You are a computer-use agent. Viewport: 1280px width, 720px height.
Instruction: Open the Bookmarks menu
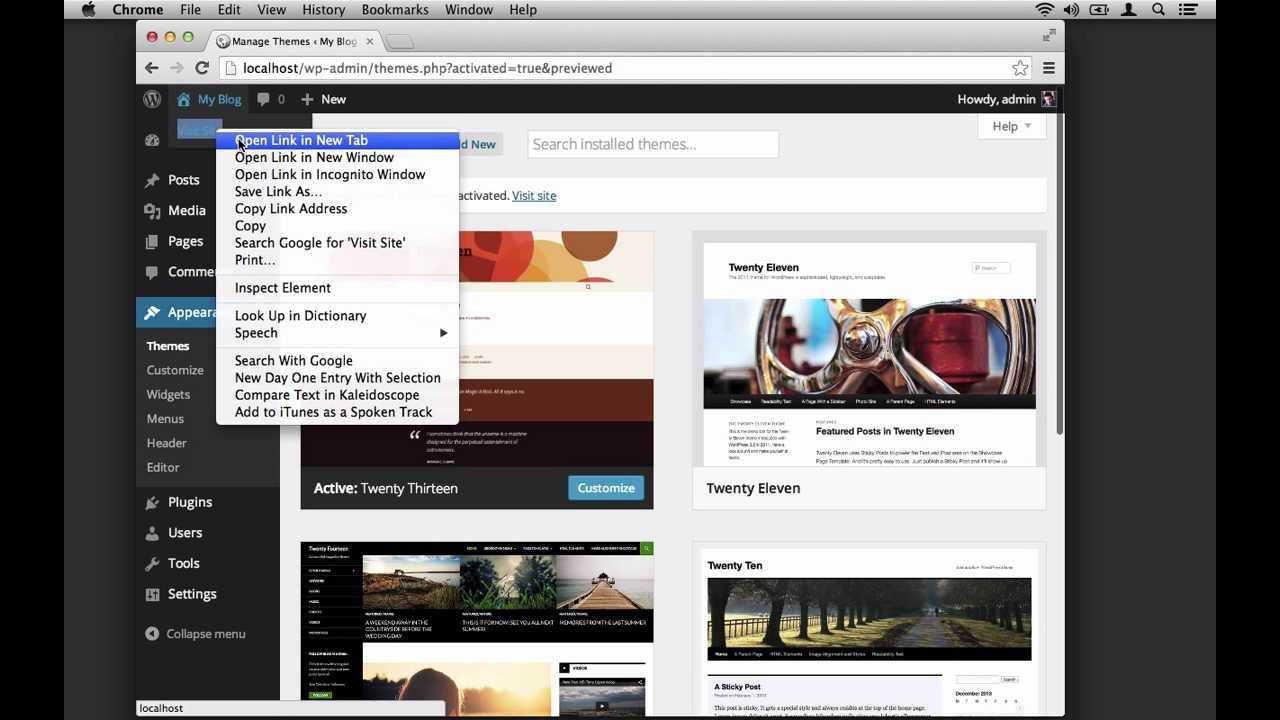tap(395, 9)
